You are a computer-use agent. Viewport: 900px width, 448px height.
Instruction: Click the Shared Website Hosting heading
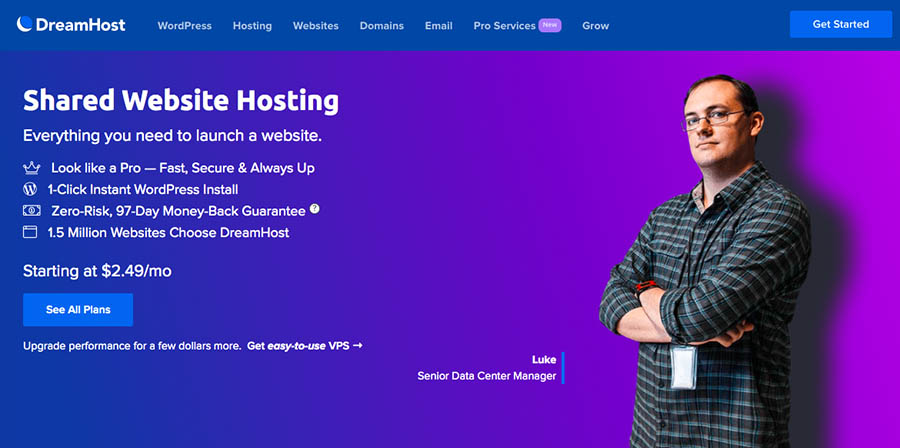(x=181, y=101)
